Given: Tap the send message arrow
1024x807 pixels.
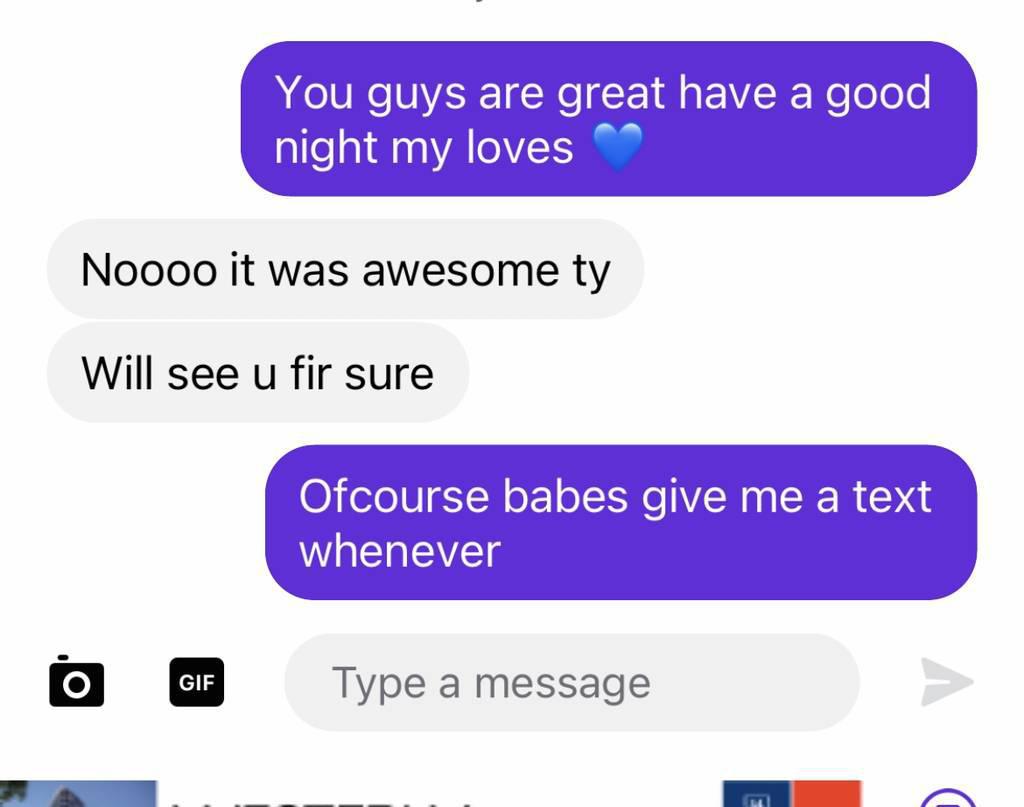Looking at the screenshot, I should coord(946,682).
